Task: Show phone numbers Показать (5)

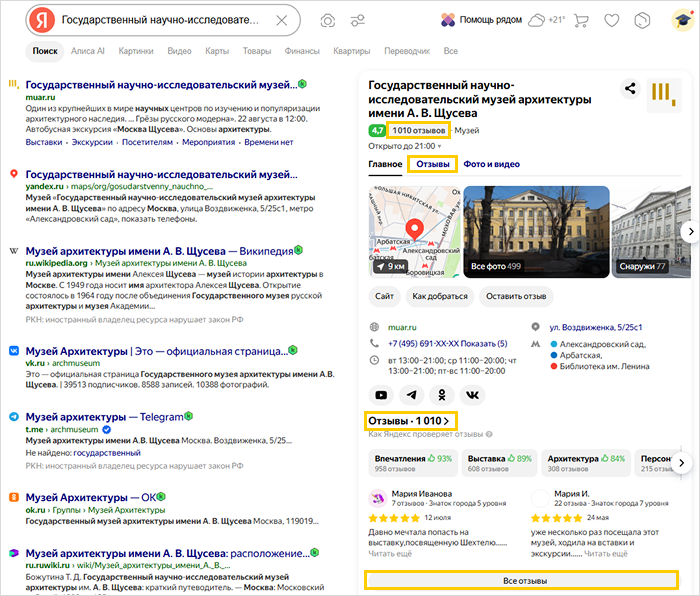Action: [x=483, y=344]
